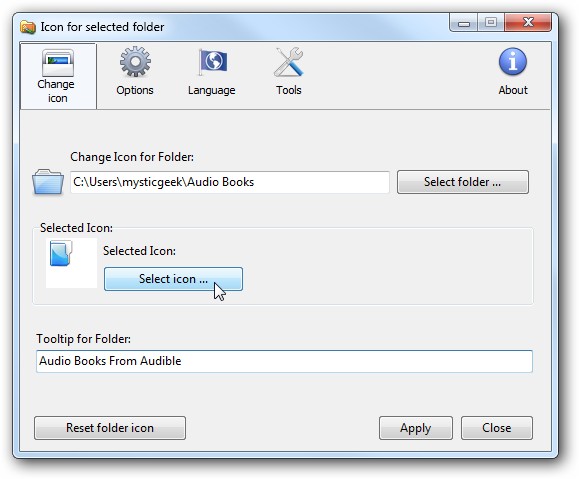Switch to the Language tab label
The height and width of the screenshot is (479, 579).
pyautogui.click(x=212, y=90)
